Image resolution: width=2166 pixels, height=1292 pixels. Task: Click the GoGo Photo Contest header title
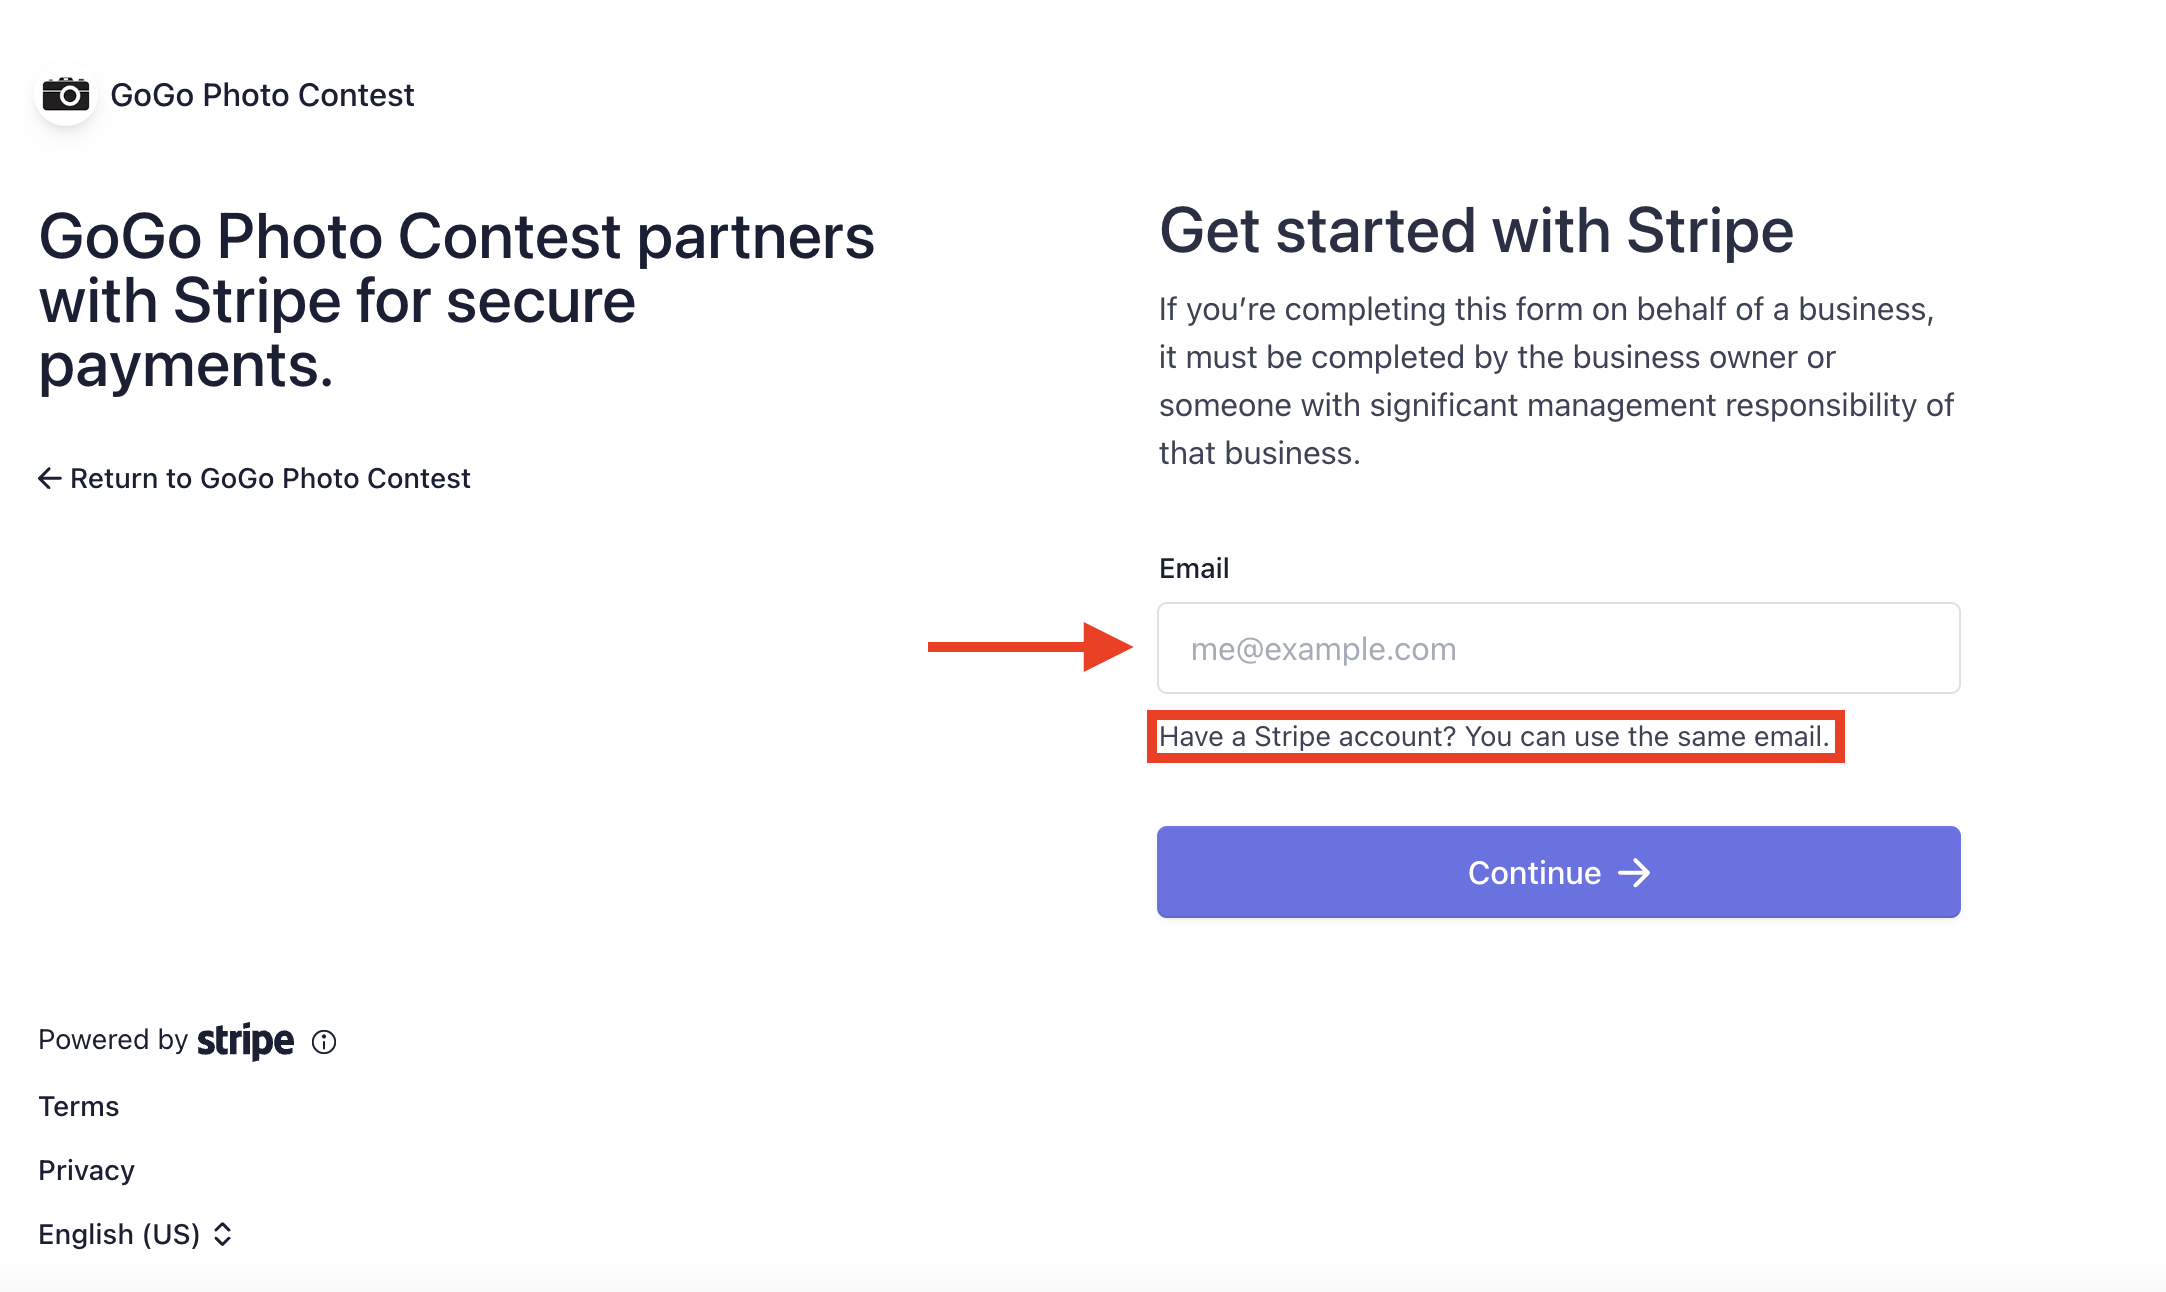pyautogui.click(x=262, y=95)
